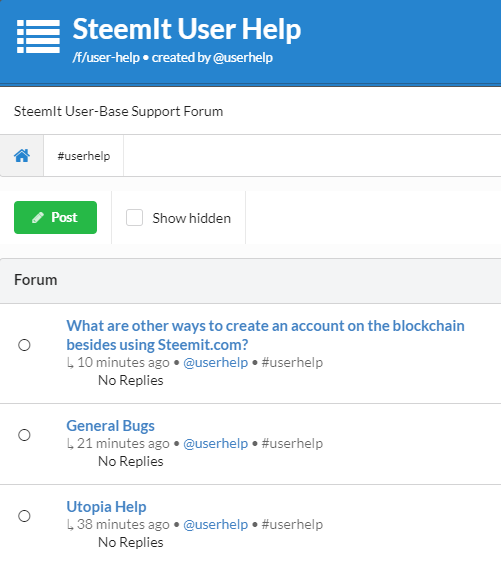Click the Show hidden label
The height and width of the screenshot is (562, 501).
[192, 218]
